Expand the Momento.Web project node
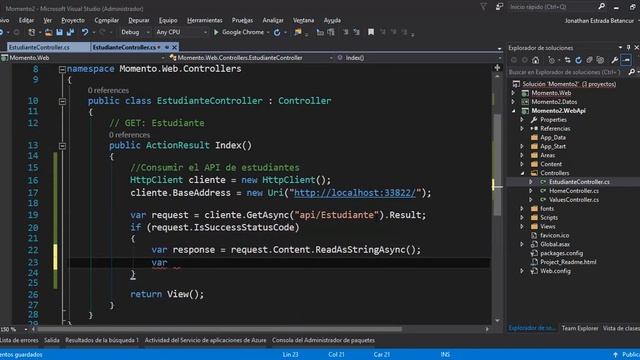Viewport: 640px width, 360px height. (x=513, y=93)
